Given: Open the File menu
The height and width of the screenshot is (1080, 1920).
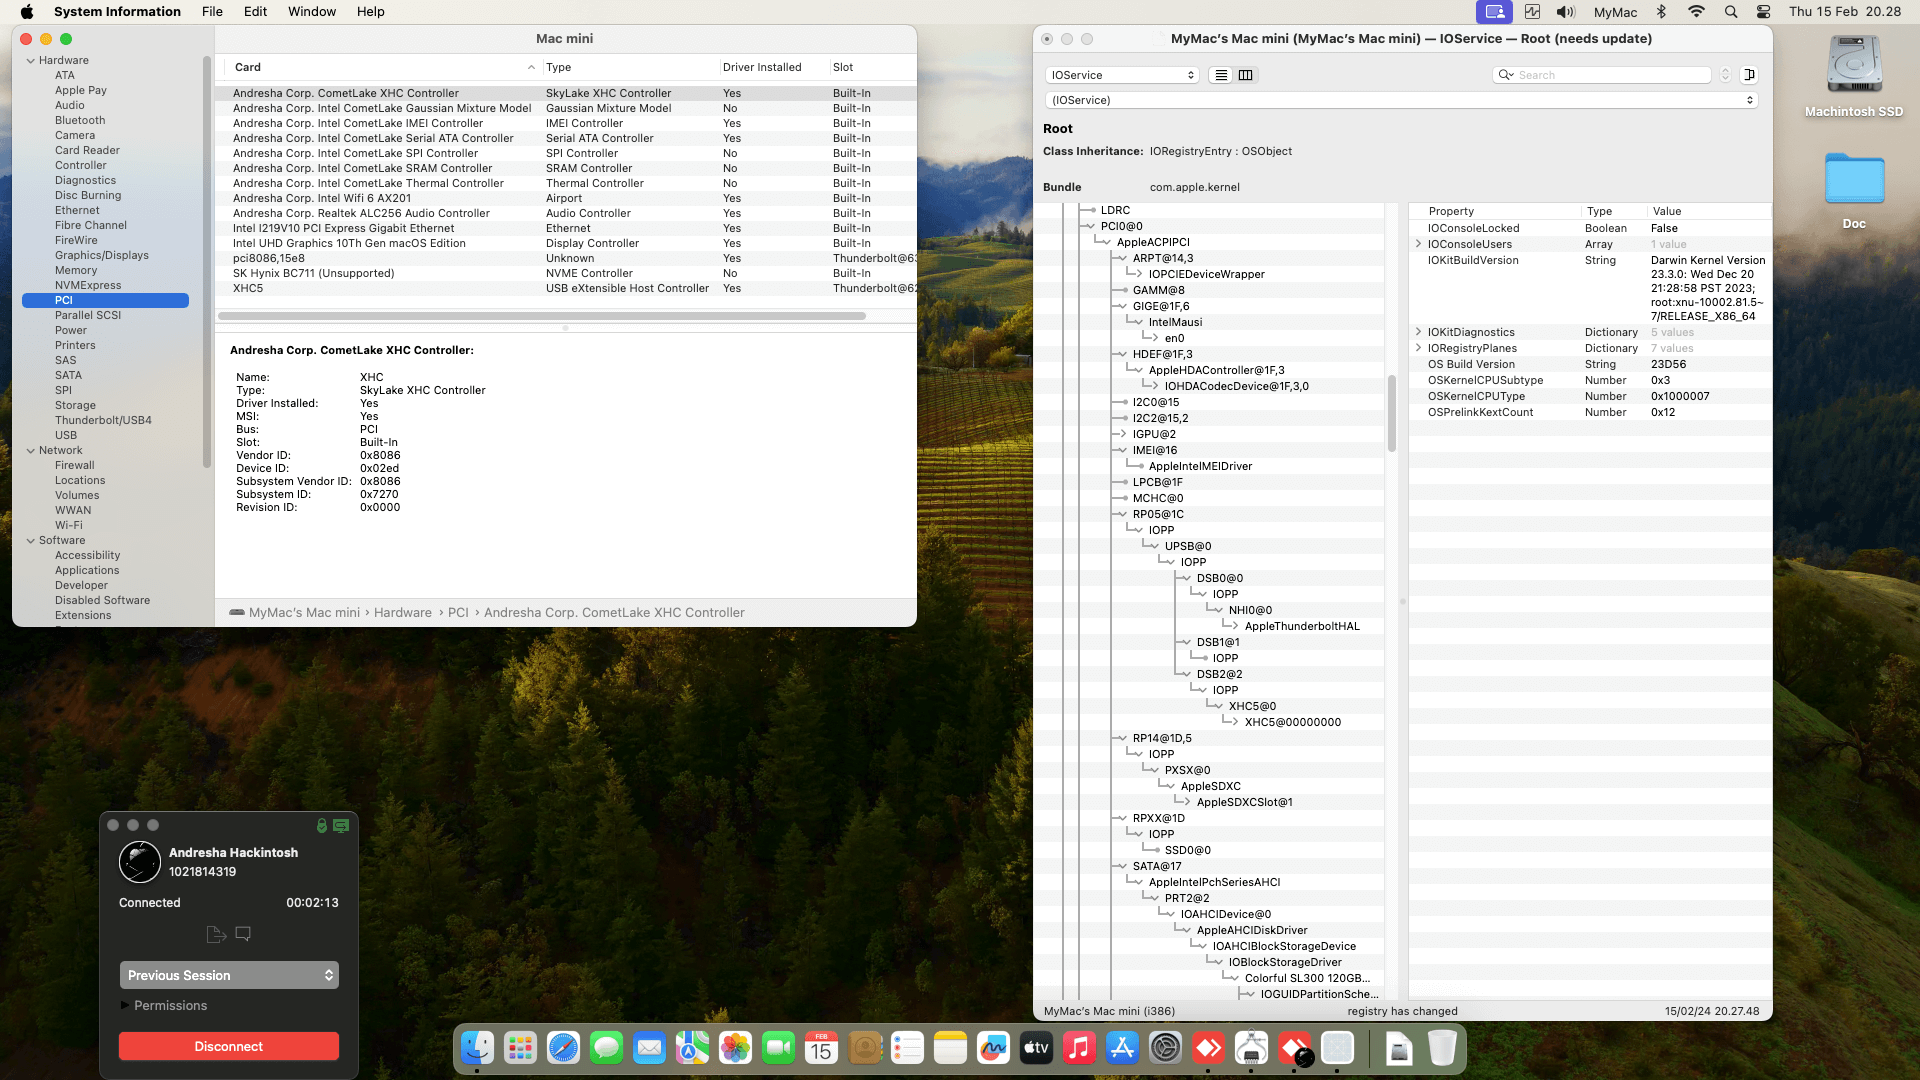Looking at the screenshot, I should (x=212, y=12).
